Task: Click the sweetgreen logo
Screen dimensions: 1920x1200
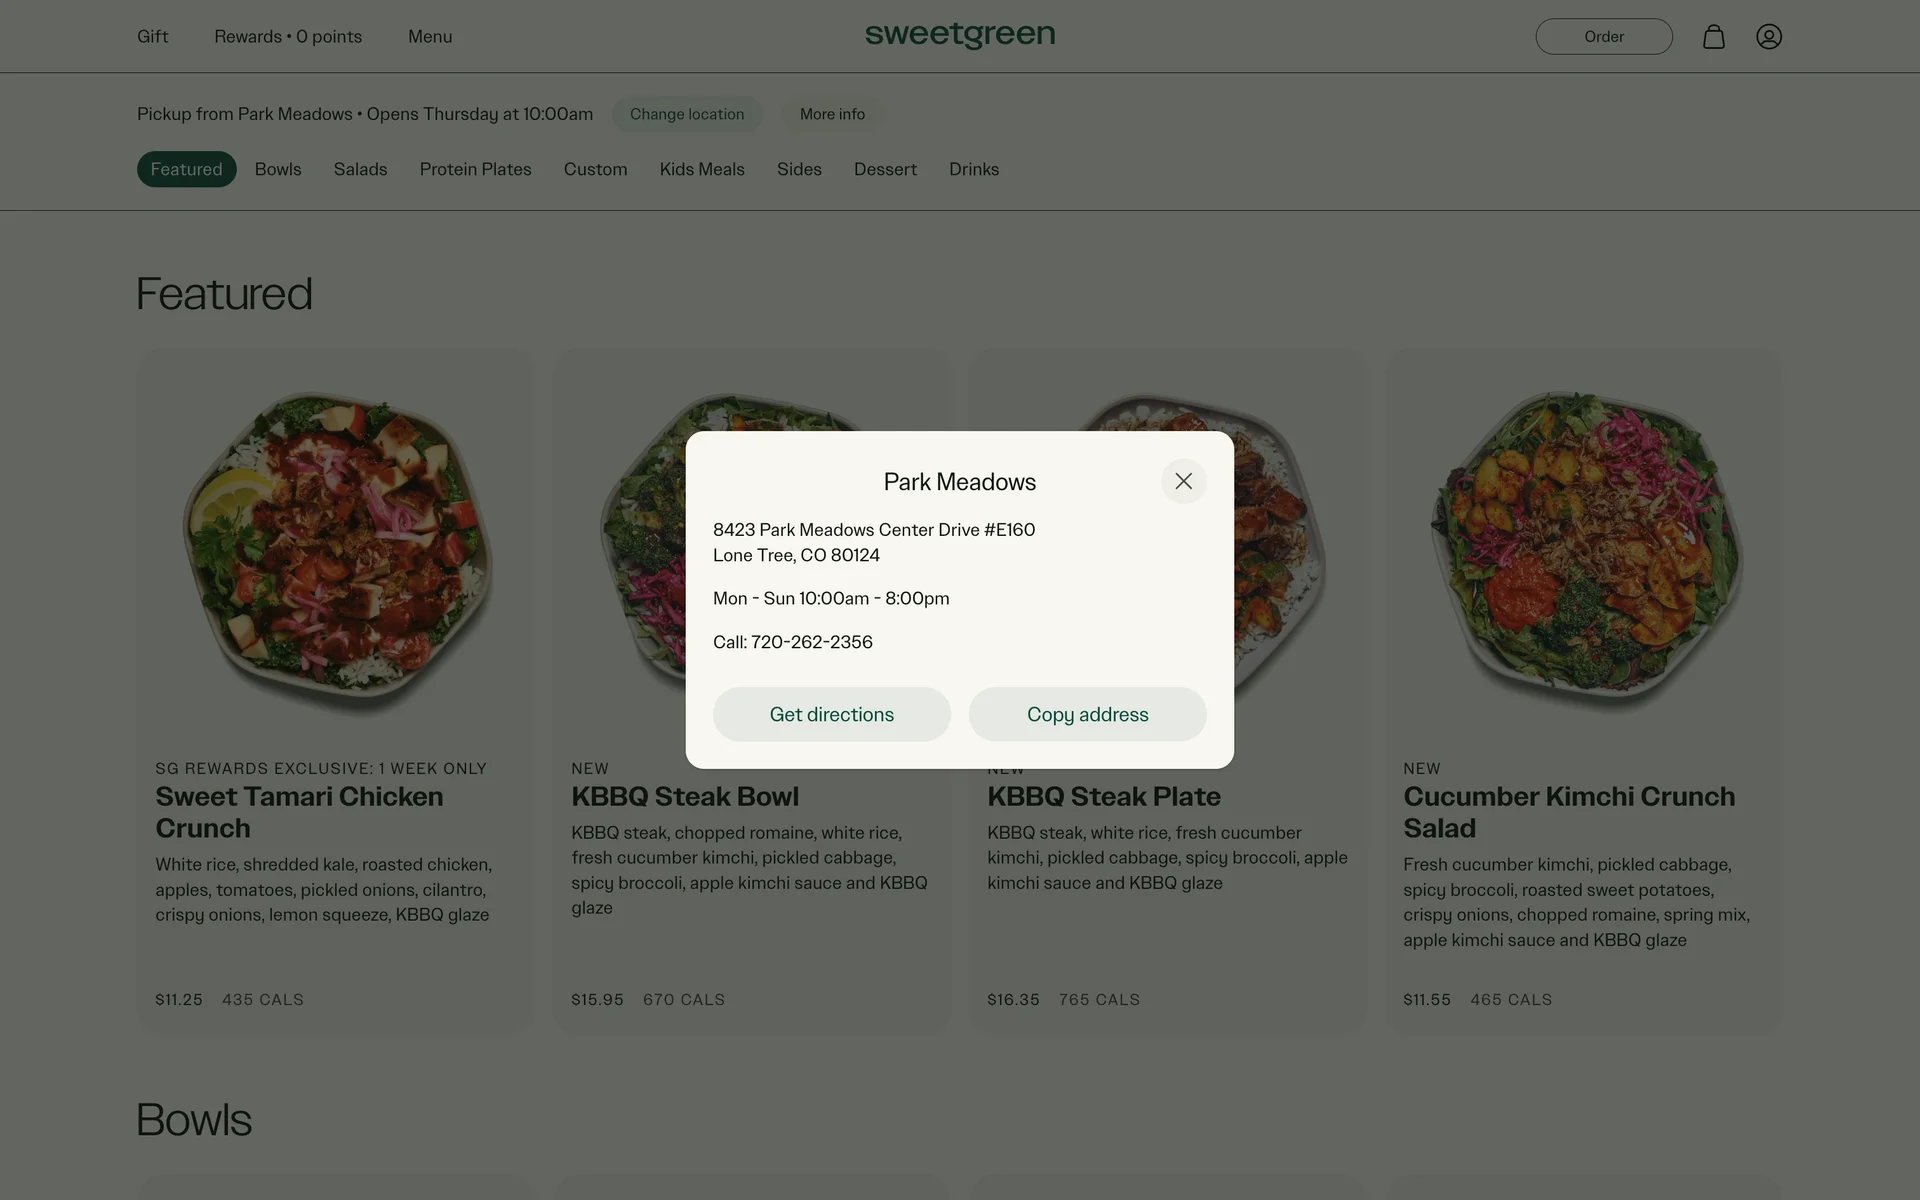Action: click(x=959, y=36)
